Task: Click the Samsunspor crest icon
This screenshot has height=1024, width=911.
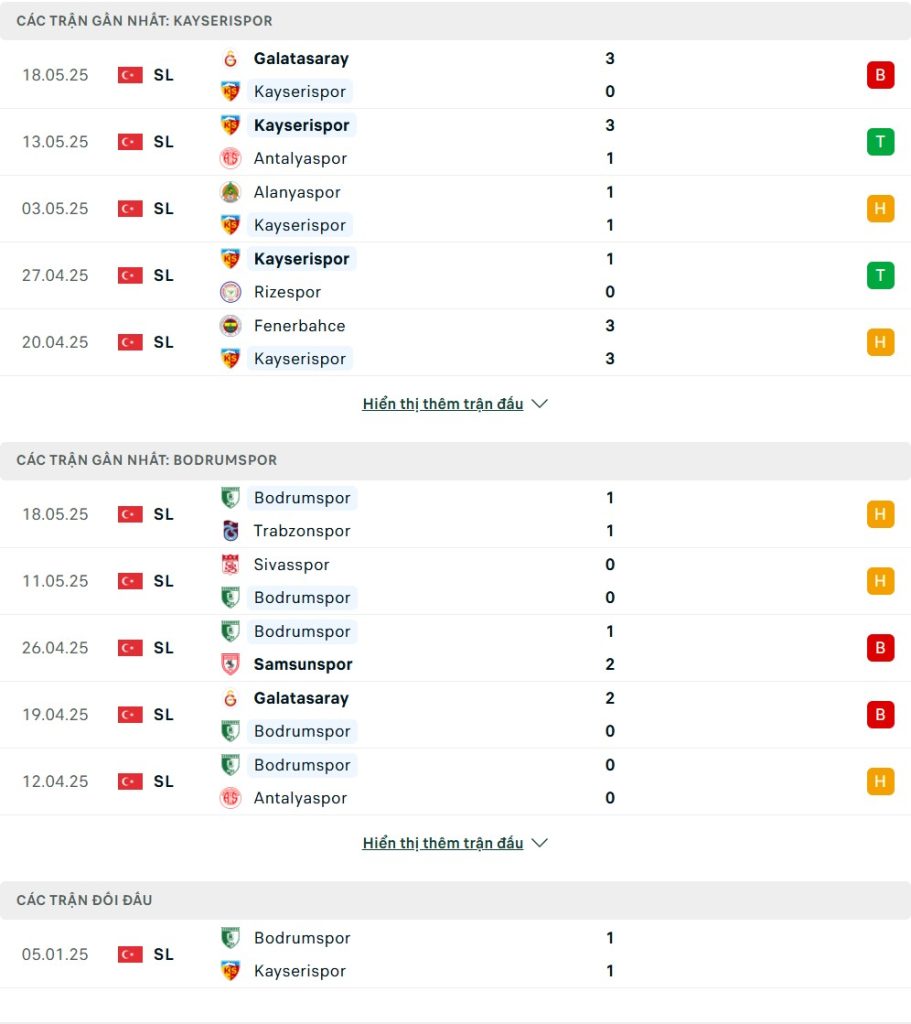Action: click(230, 664)
